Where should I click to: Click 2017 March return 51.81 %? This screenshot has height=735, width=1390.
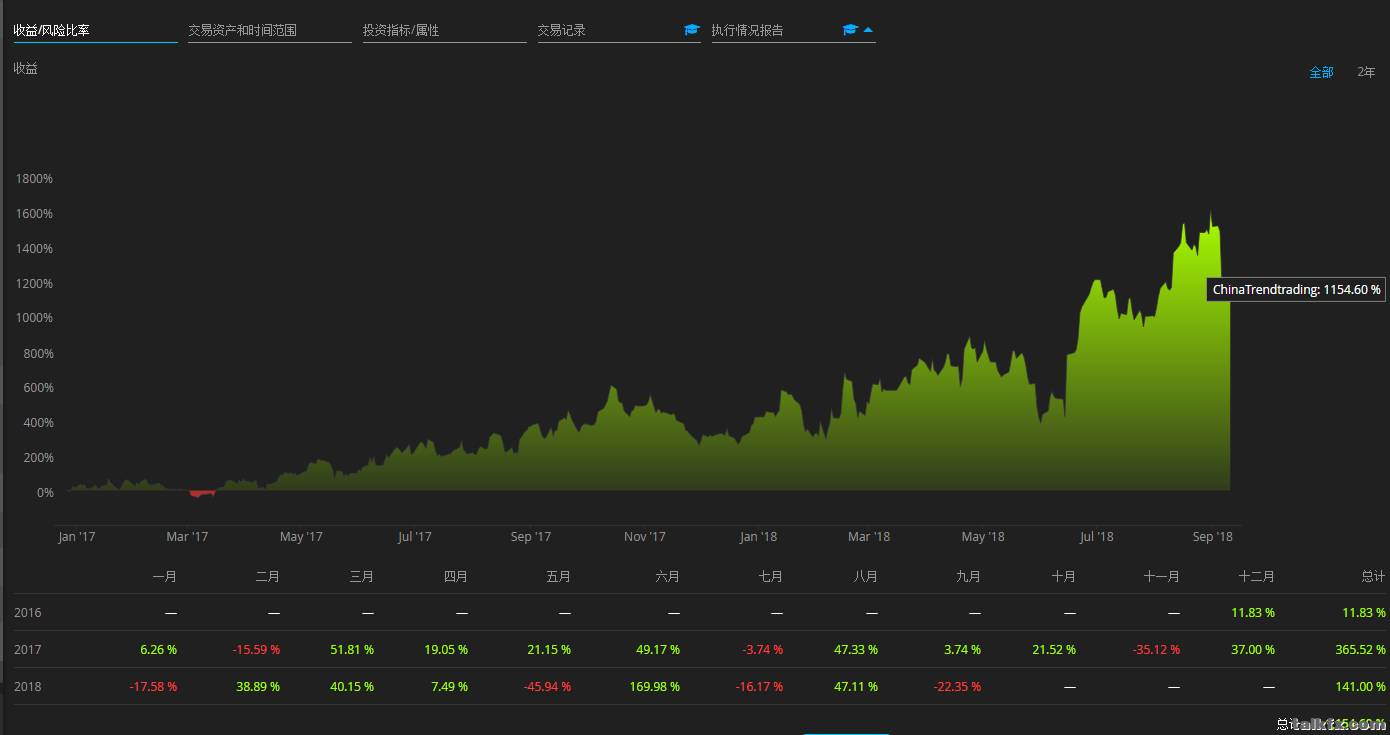tap(351, 649)
